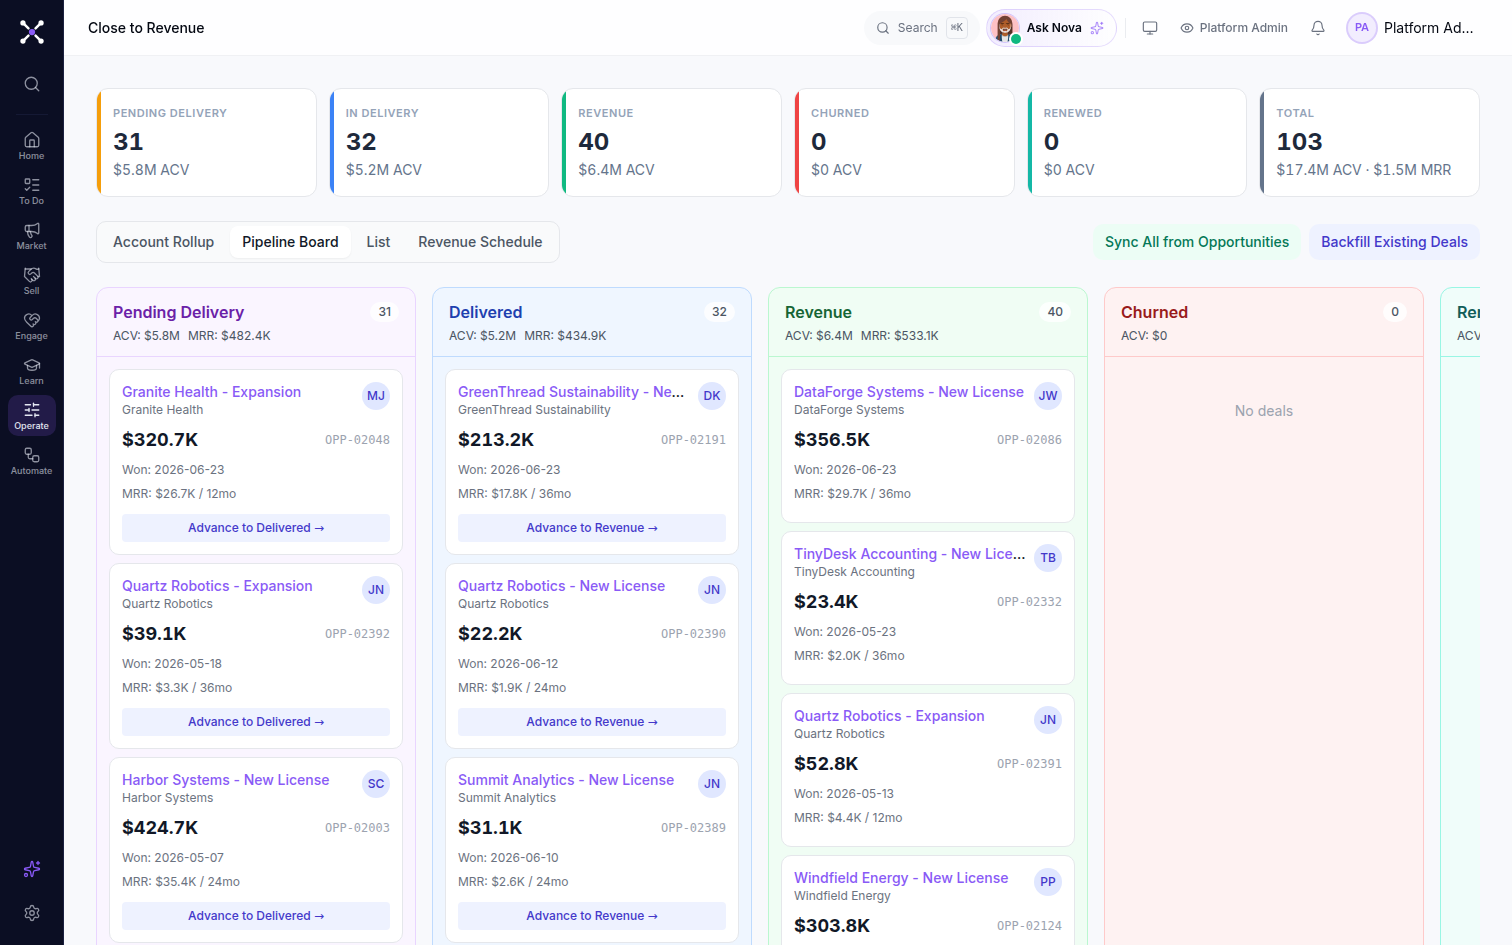Click the app logo in sidebar
The height and width of the screenshot is (945, 1512).
tap(32, 32)
